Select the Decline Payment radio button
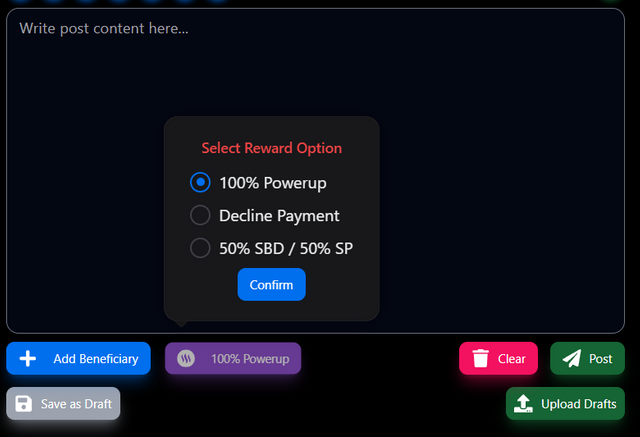The image size is (640, 437). (200, 215)
